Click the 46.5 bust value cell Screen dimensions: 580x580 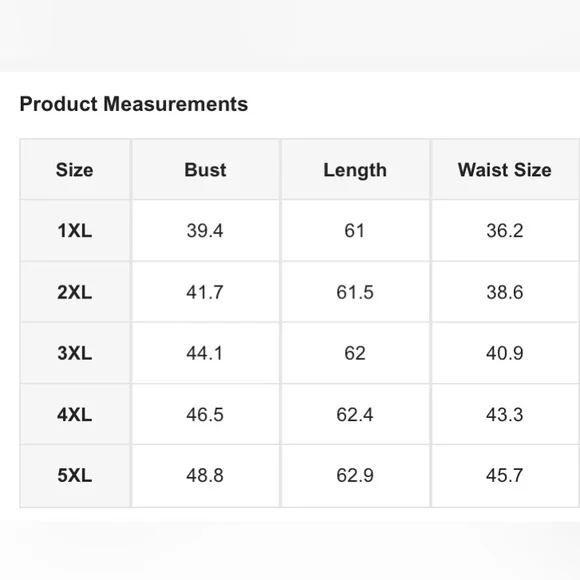coord(205,414)
